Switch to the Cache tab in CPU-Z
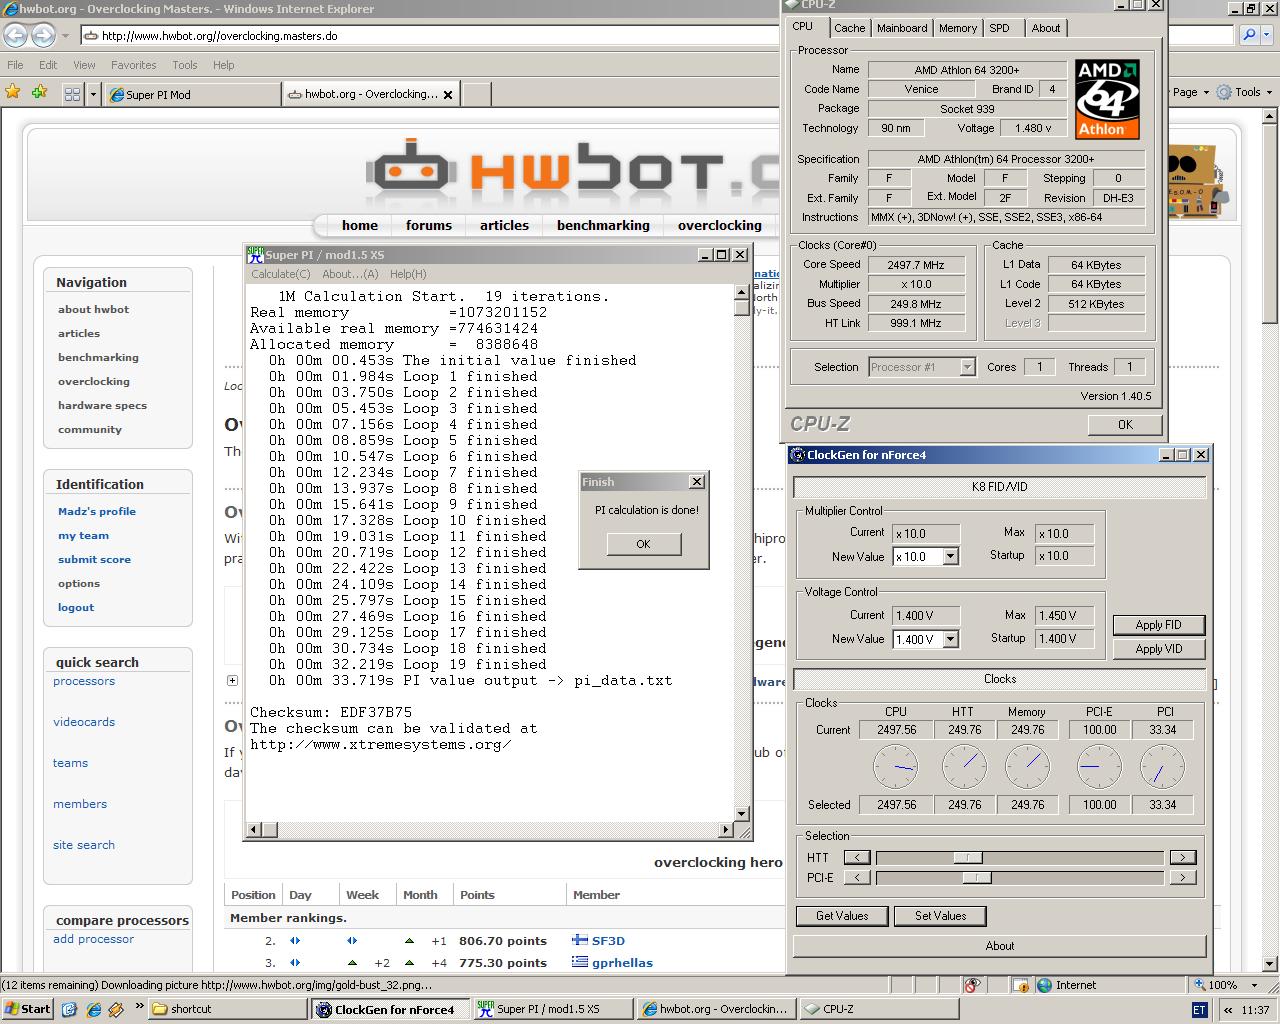1280x1024 pixels. (849, 28)
